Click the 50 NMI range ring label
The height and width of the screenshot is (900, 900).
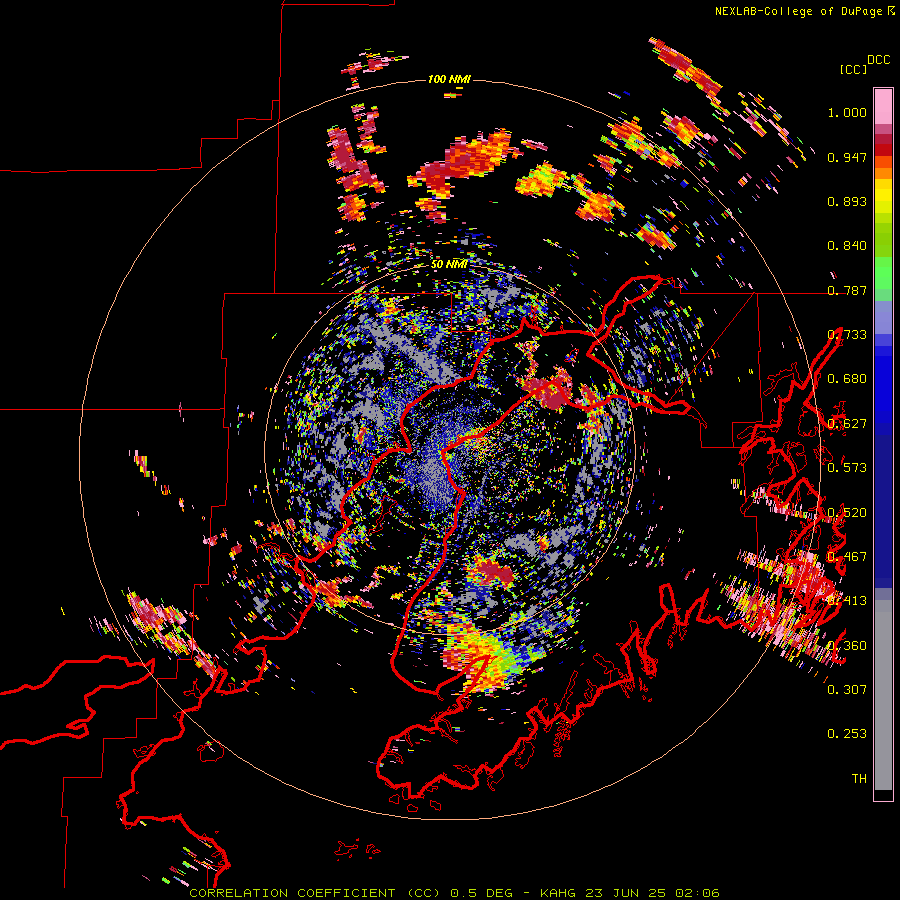449,264
